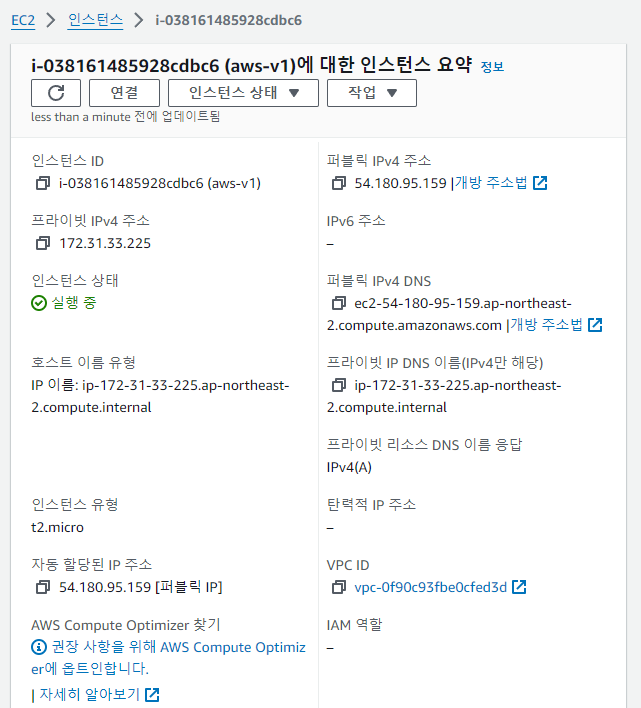Image resolution: width=641 pixels, height=708 pixels.
Task: Open the vpc-0f90c93fbe0cfed3d link
Action: point(430,587)
